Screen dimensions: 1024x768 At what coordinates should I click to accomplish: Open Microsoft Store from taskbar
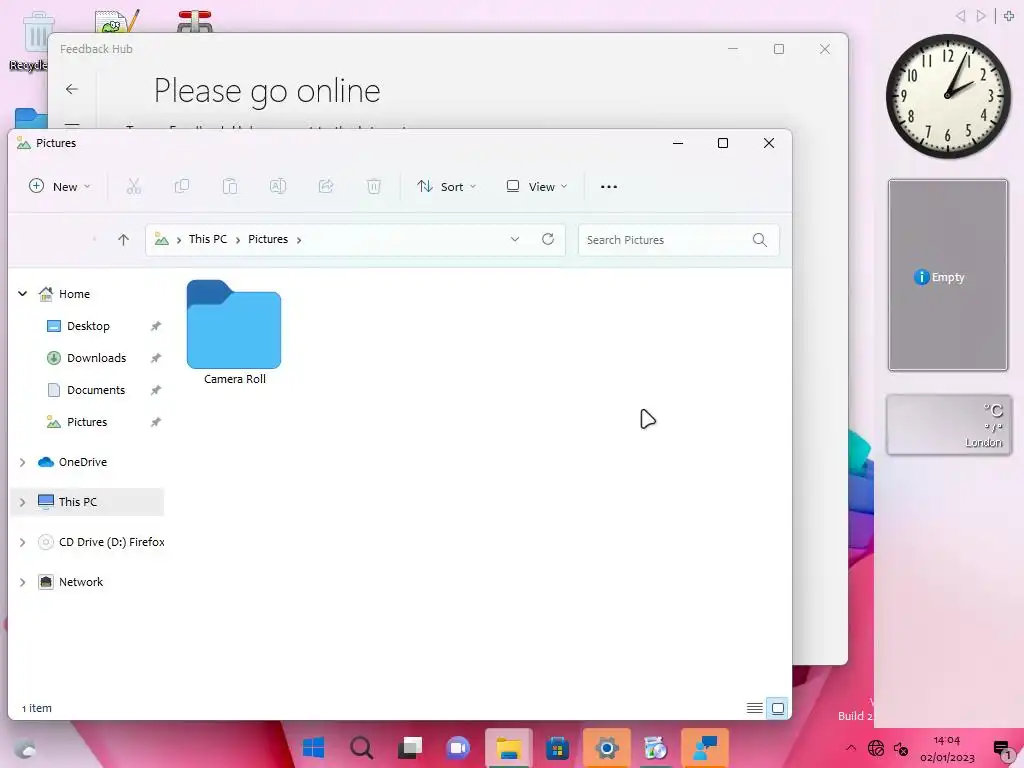(557, 747)
